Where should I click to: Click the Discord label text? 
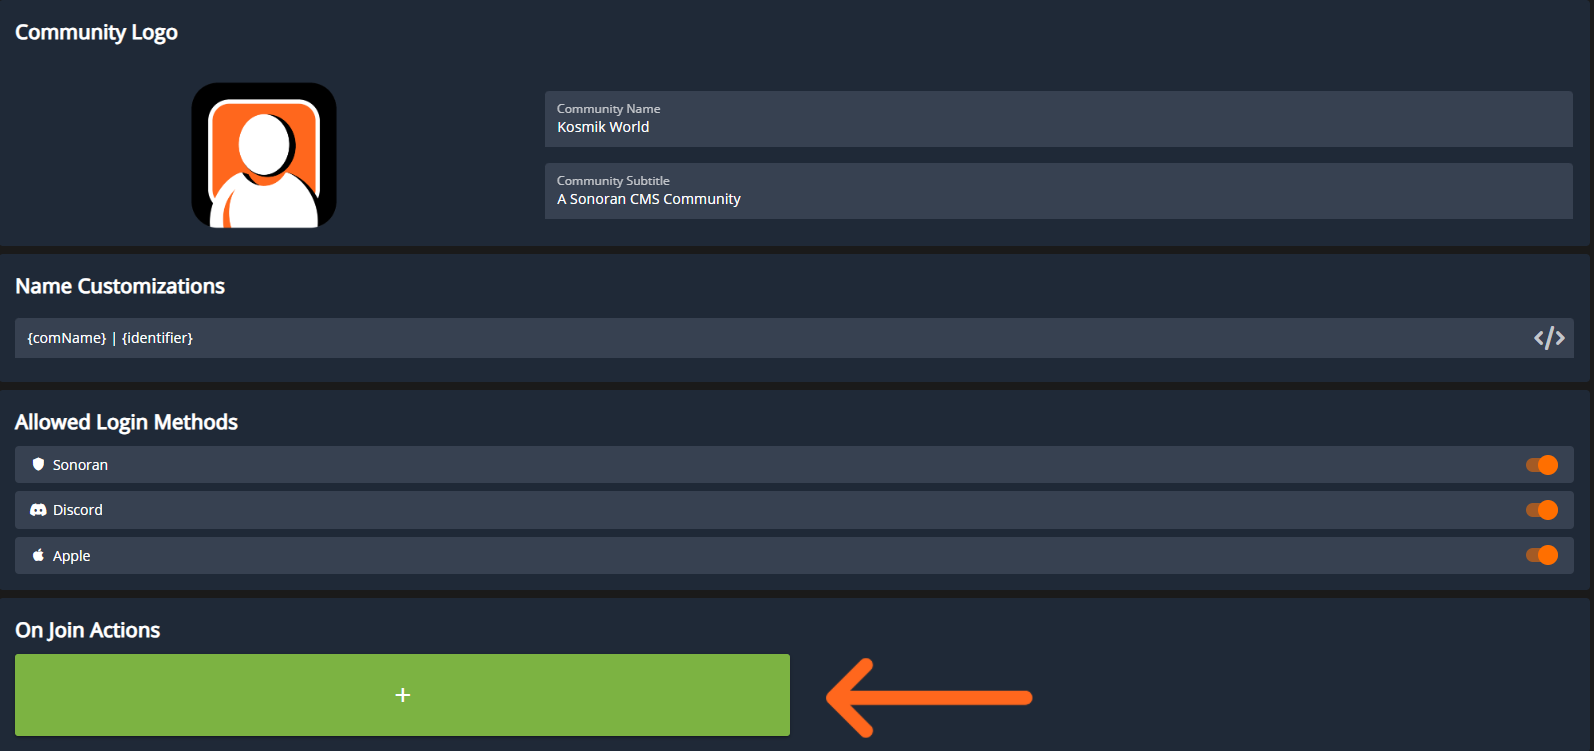pyautogui.click(x=78, y=510)
